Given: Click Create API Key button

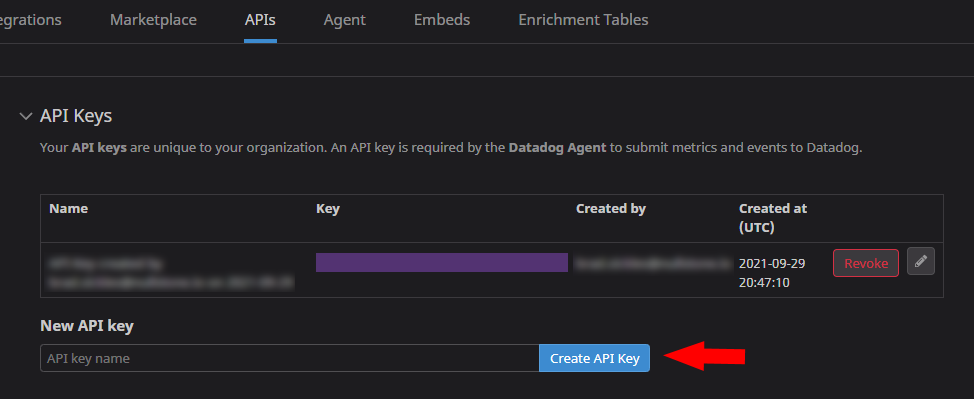Looking at the screenshot, I should point(594,358).
